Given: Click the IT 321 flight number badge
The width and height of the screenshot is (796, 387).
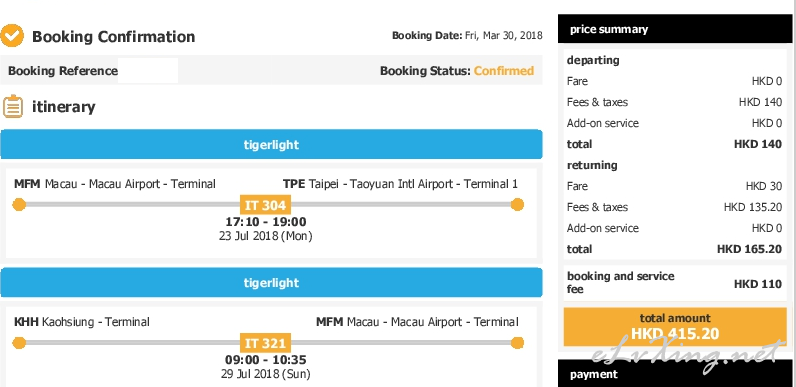Looking at the screenshot, I should point(266,343).
